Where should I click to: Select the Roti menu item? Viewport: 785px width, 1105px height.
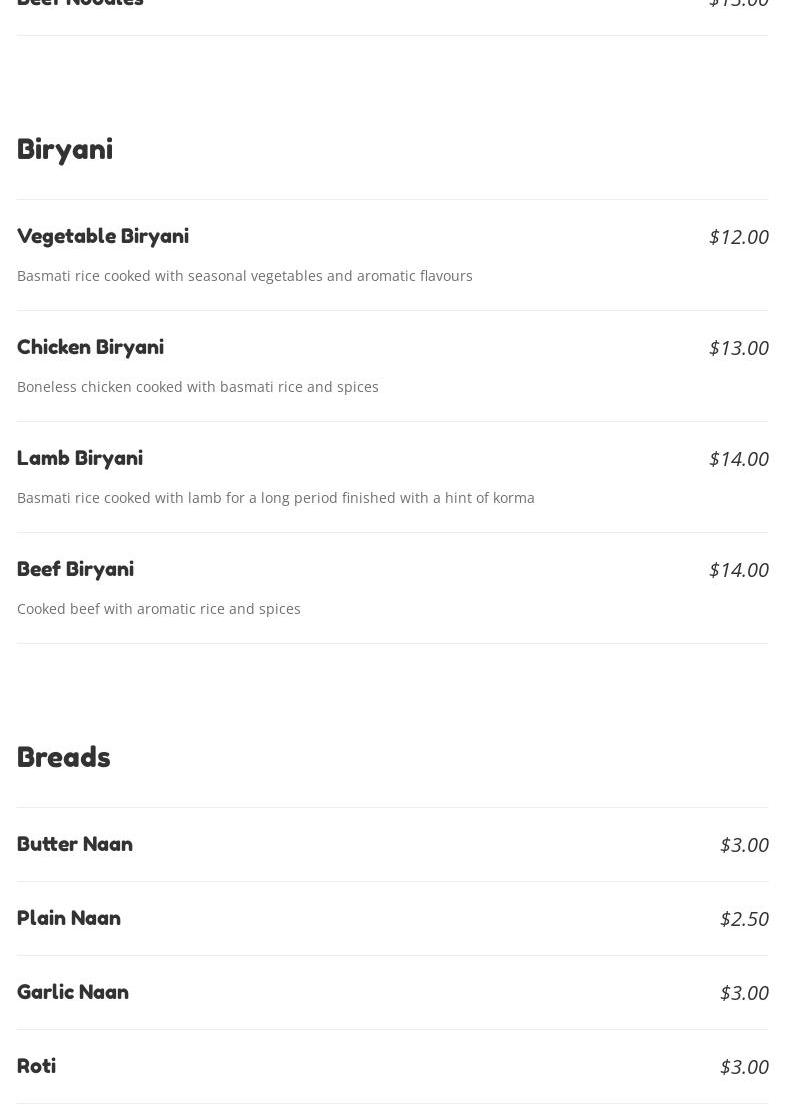point(36,1066)
